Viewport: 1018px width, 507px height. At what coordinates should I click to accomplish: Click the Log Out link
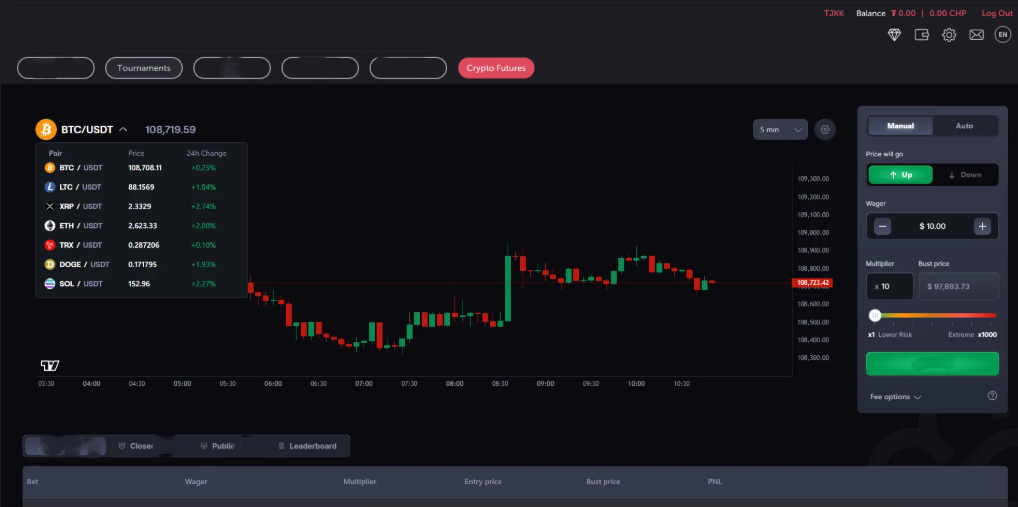pos(997,13)
